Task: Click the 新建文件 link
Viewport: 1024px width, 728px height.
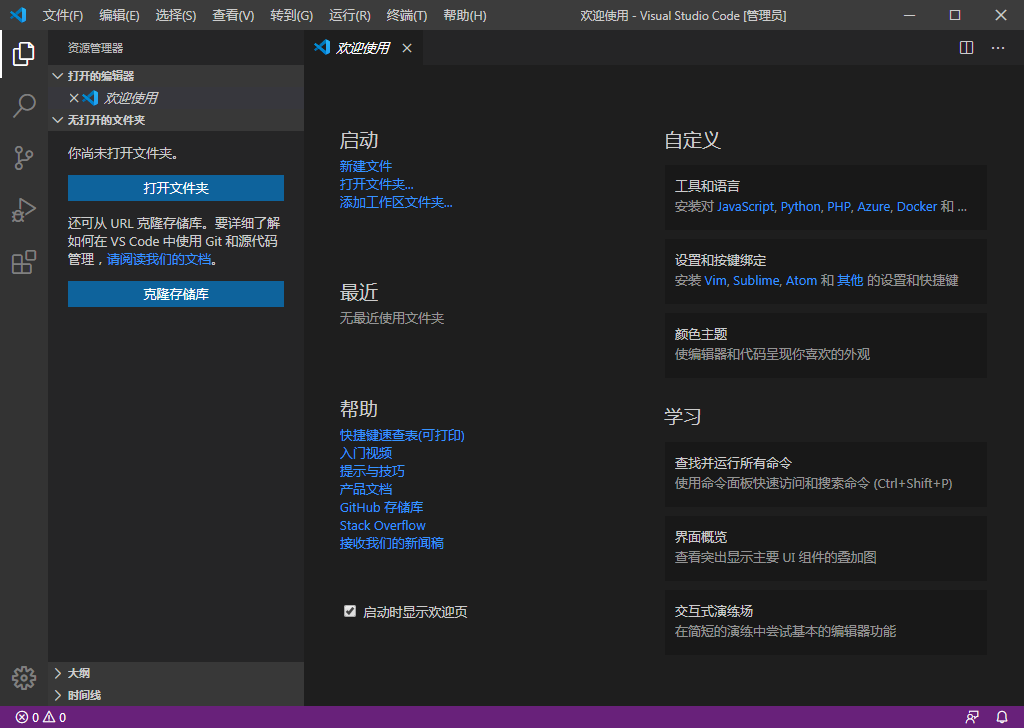Action: [366, 166]
